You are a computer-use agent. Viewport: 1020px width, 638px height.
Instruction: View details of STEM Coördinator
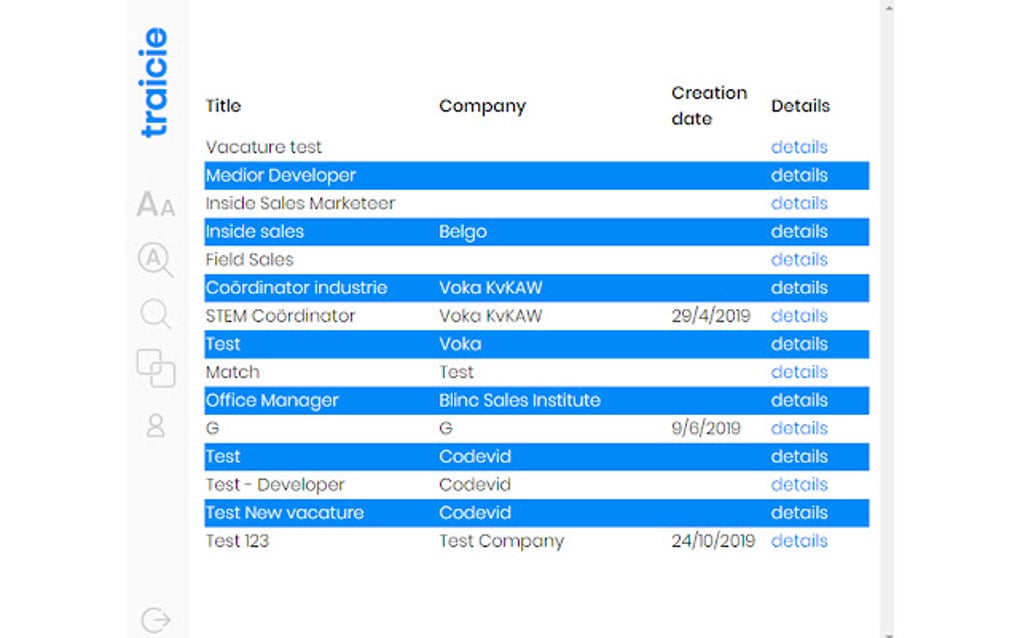coord(799,316)
